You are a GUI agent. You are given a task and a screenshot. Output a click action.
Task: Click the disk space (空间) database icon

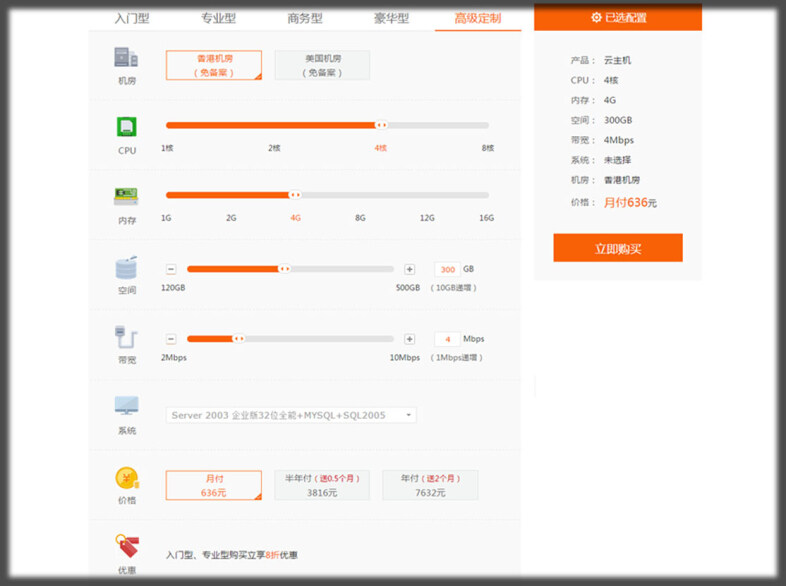click(126, 268)
